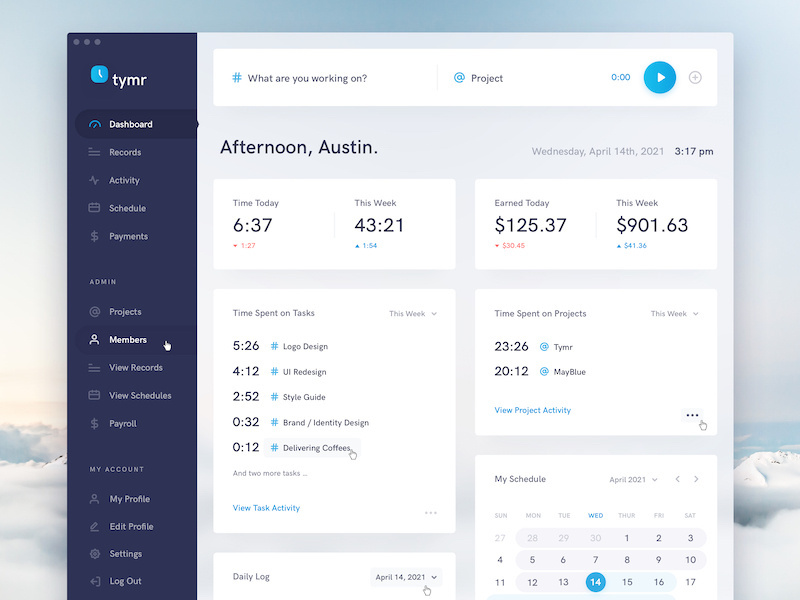Click the hash icon beside Logo Design
The height and width of the screenshot is (600, 800).
pos(274,346)
